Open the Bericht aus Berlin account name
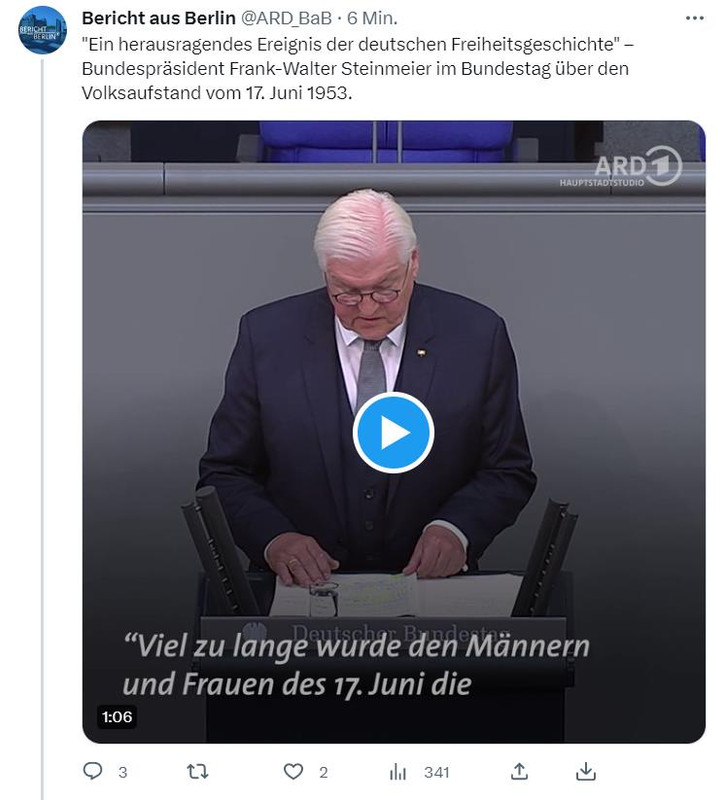Image resolution: width=723 pixels, height=800 pixels. [x=159, y=18]
